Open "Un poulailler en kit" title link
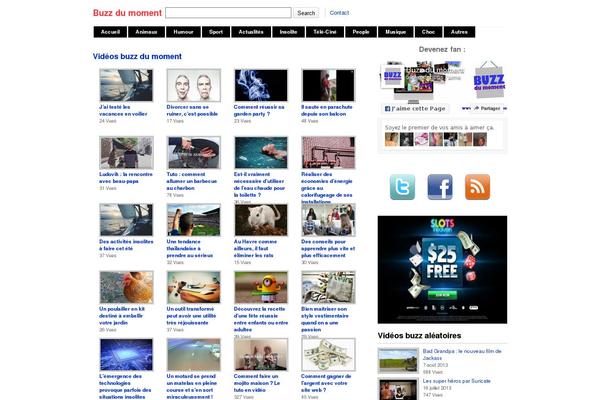600x400 pixels. click(122, 316)
